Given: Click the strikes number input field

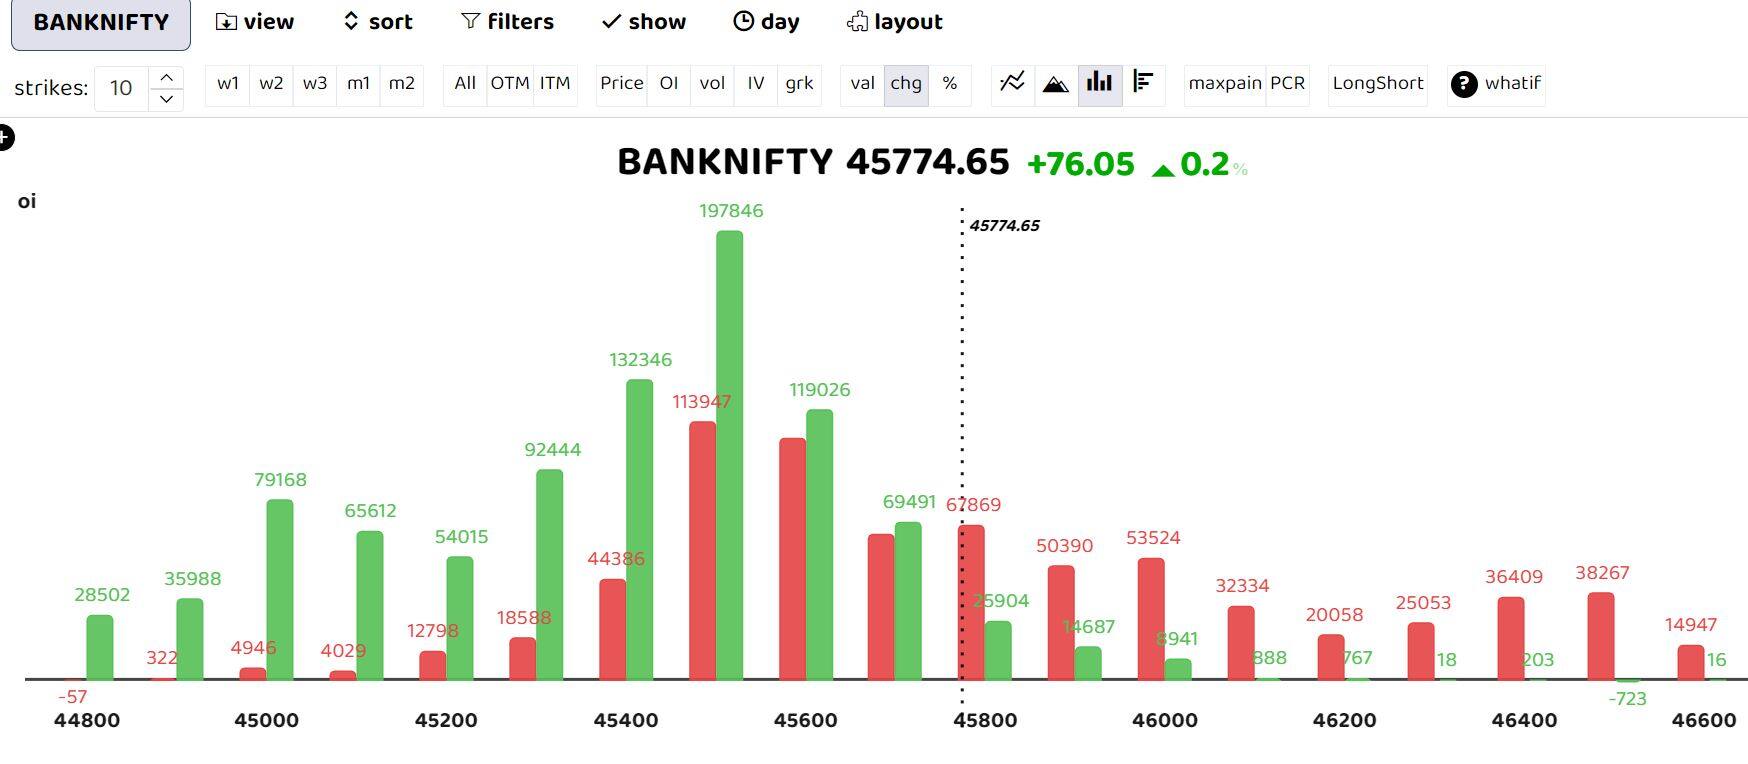Looking at the screenshot, I should tap(121, 88).
